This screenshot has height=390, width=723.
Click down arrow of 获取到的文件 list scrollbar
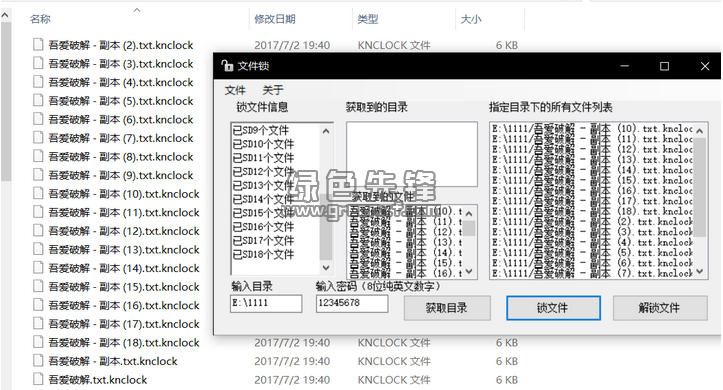click(x=469, y=271)
